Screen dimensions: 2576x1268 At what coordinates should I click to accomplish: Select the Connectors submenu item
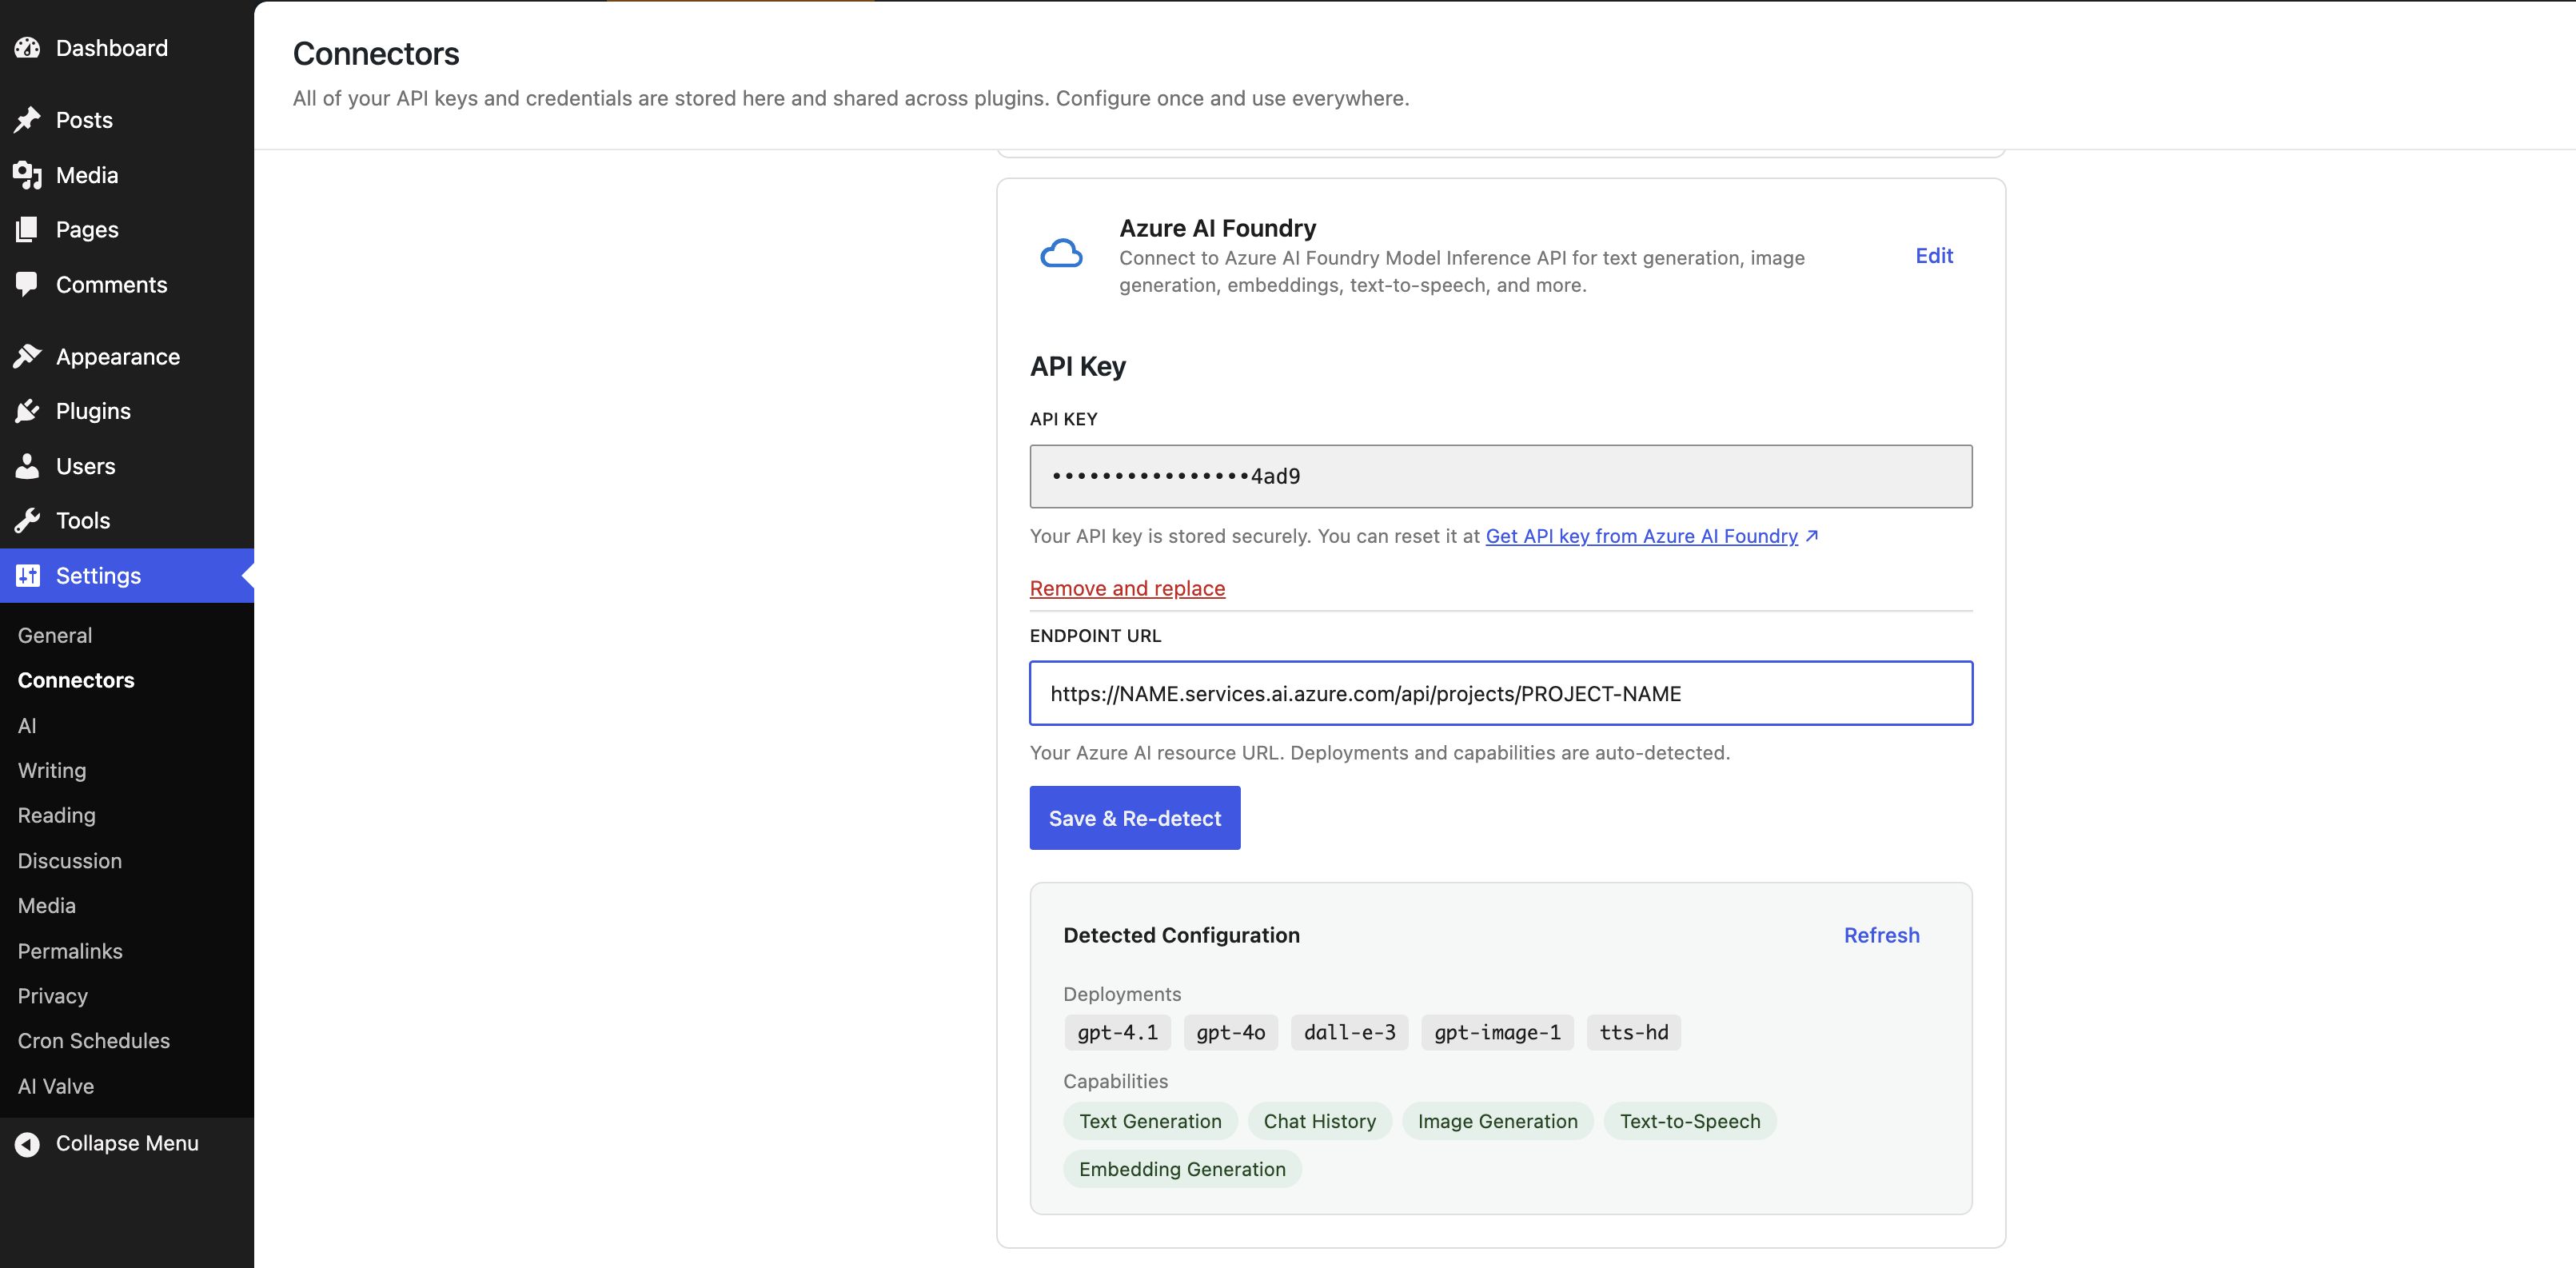(x=76, y=681)
